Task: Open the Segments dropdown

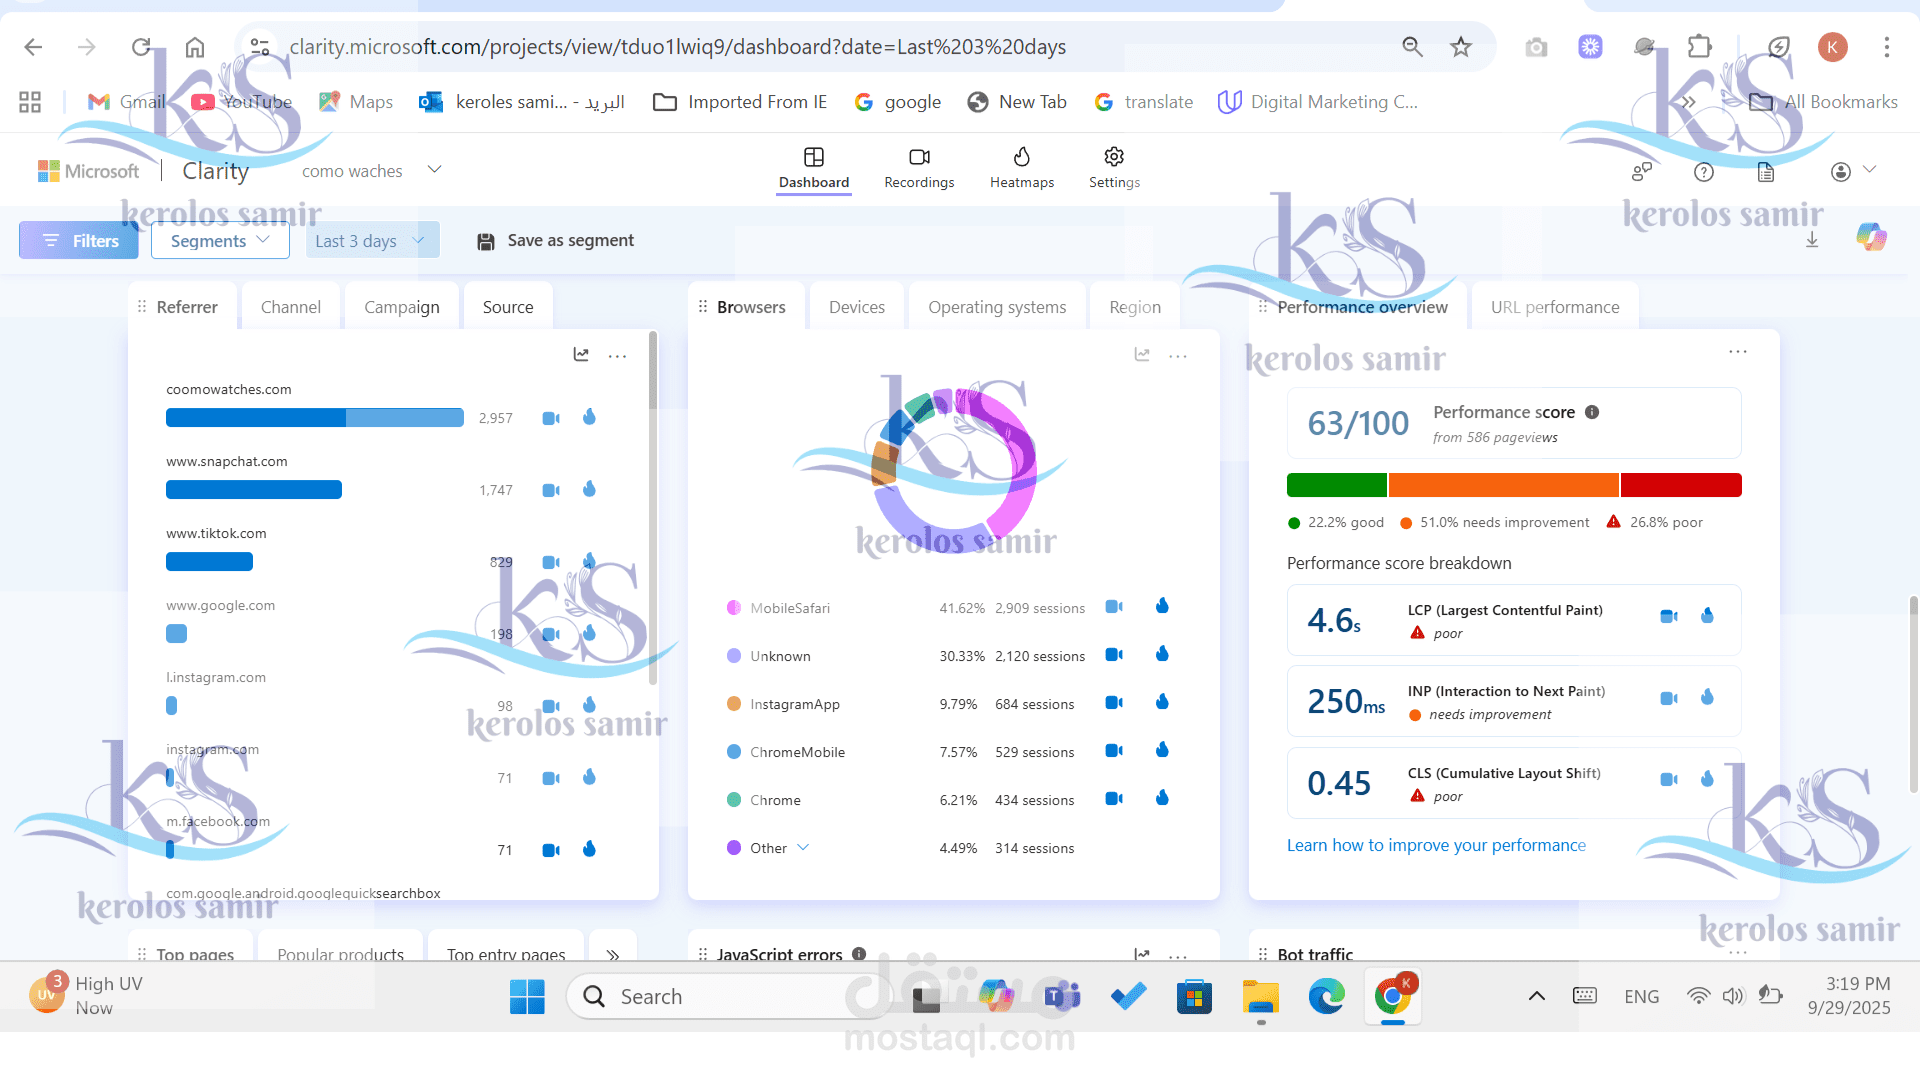Action: (220, 241)
